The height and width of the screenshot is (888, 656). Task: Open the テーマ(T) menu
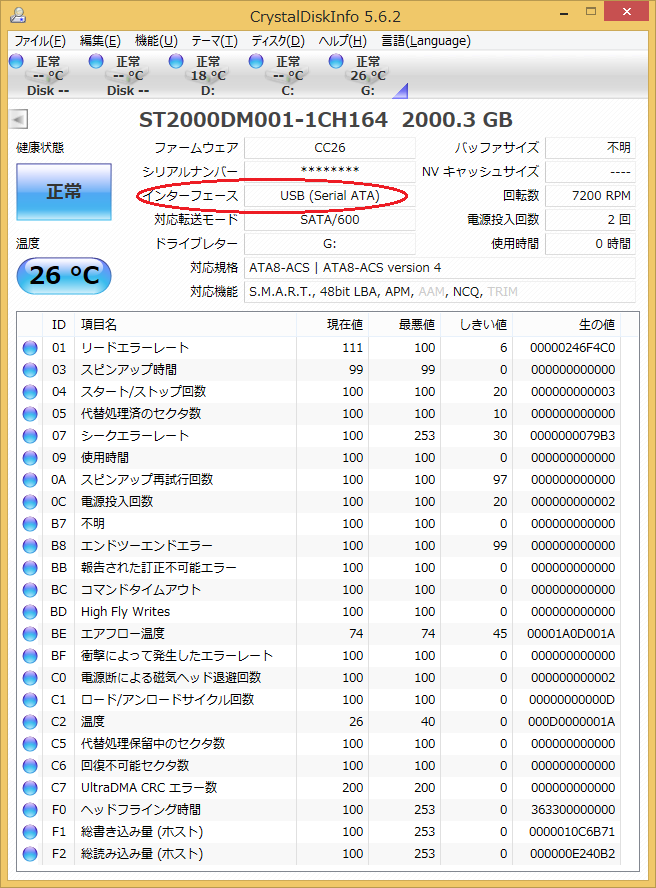(214, 41)
